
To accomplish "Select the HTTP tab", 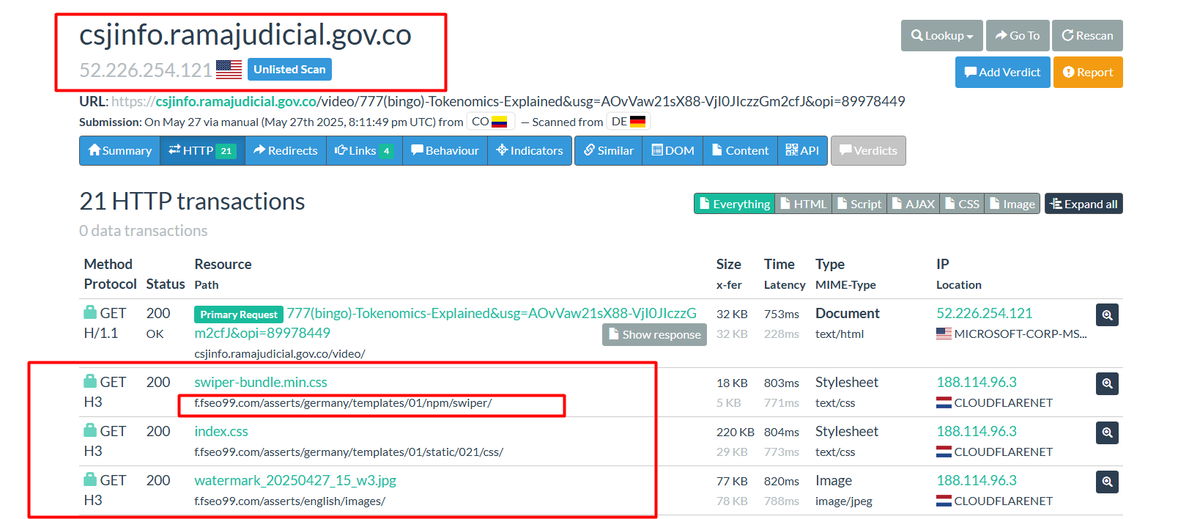I will [201, 150].
